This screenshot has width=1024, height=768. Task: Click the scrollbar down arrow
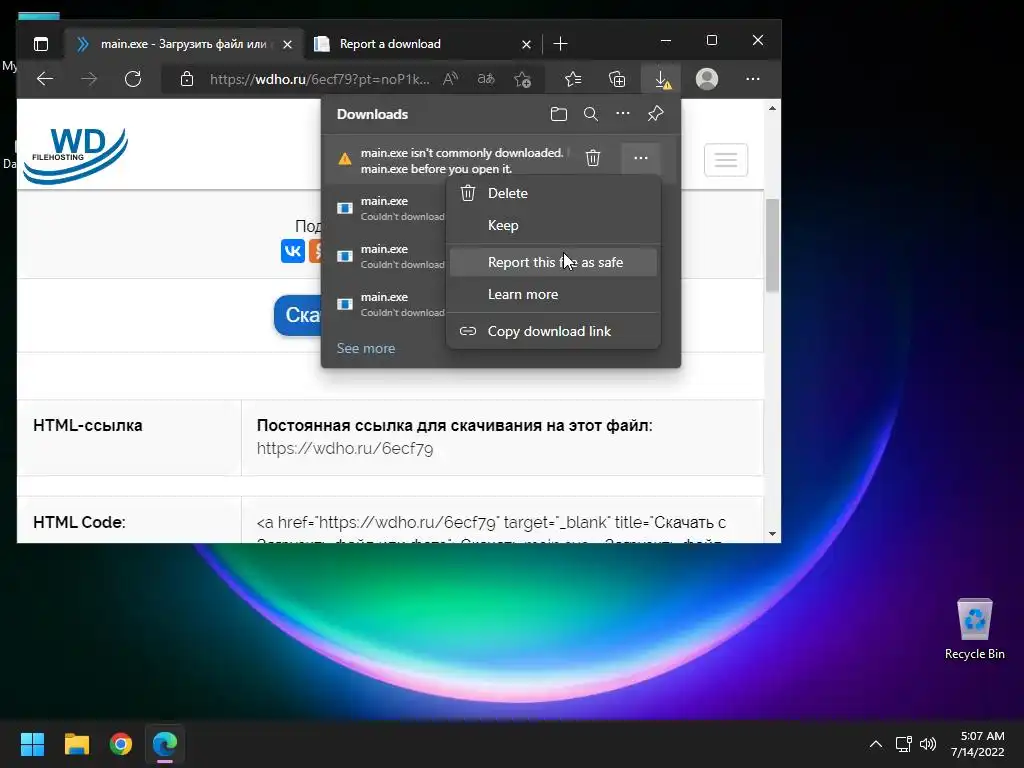point(772,534)
